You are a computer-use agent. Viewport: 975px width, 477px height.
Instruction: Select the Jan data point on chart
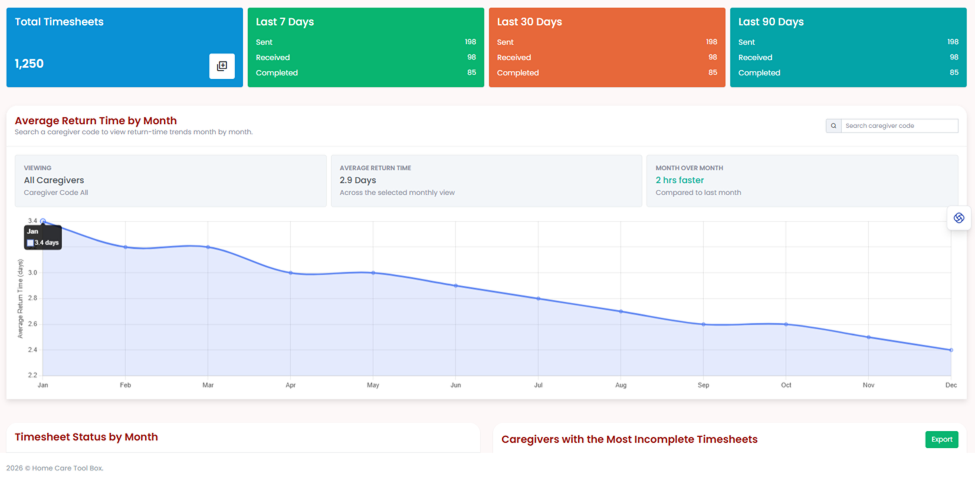pyautogui.click(x=43, y=221)
